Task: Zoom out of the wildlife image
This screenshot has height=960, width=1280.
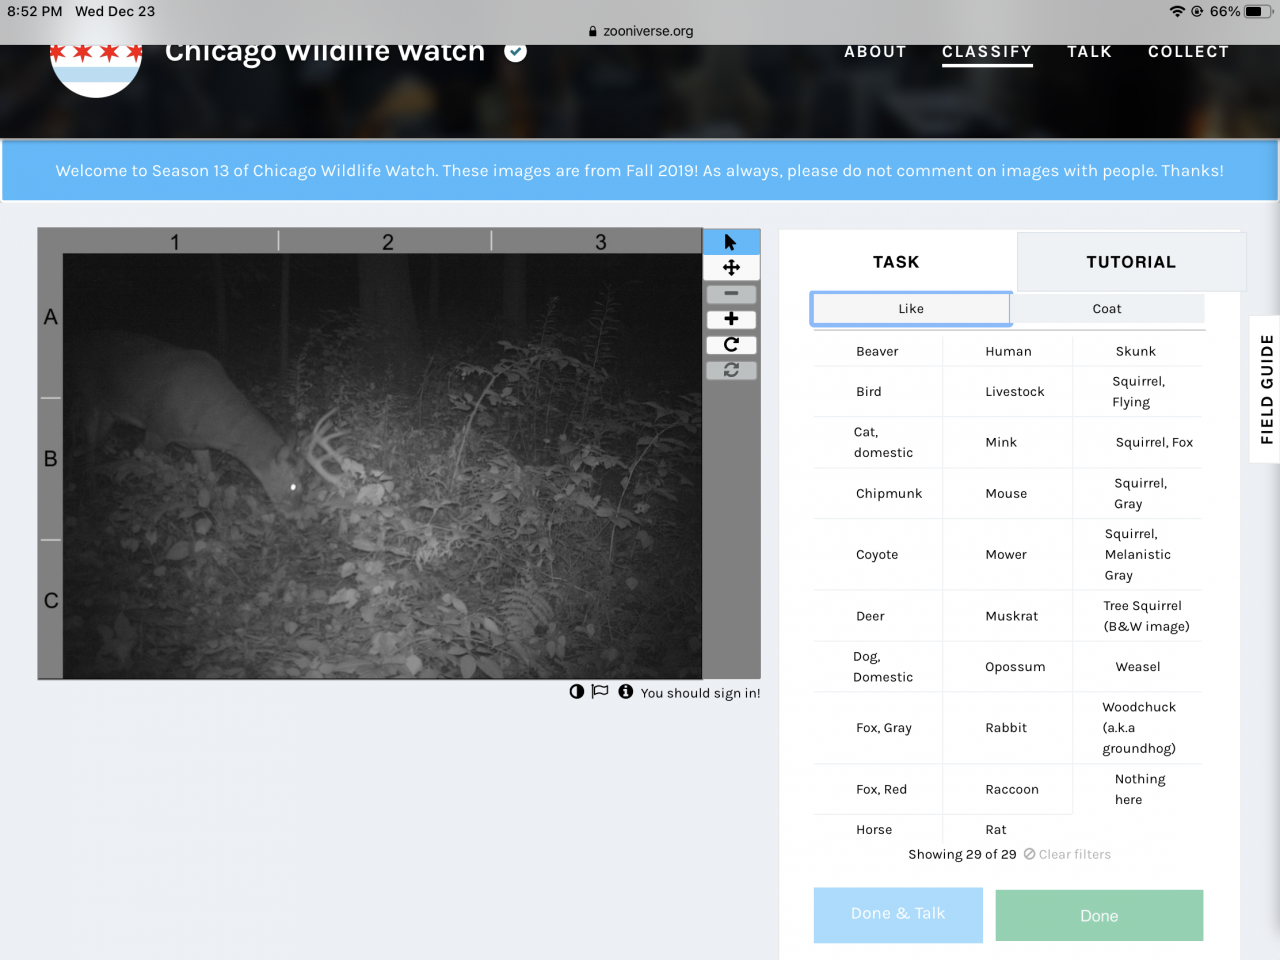Action: (731, 294)
